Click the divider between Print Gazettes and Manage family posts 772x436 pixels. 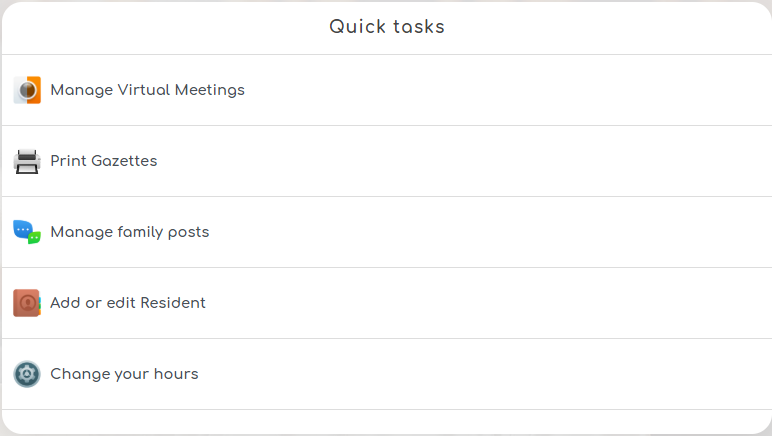[x=386, y=196]
